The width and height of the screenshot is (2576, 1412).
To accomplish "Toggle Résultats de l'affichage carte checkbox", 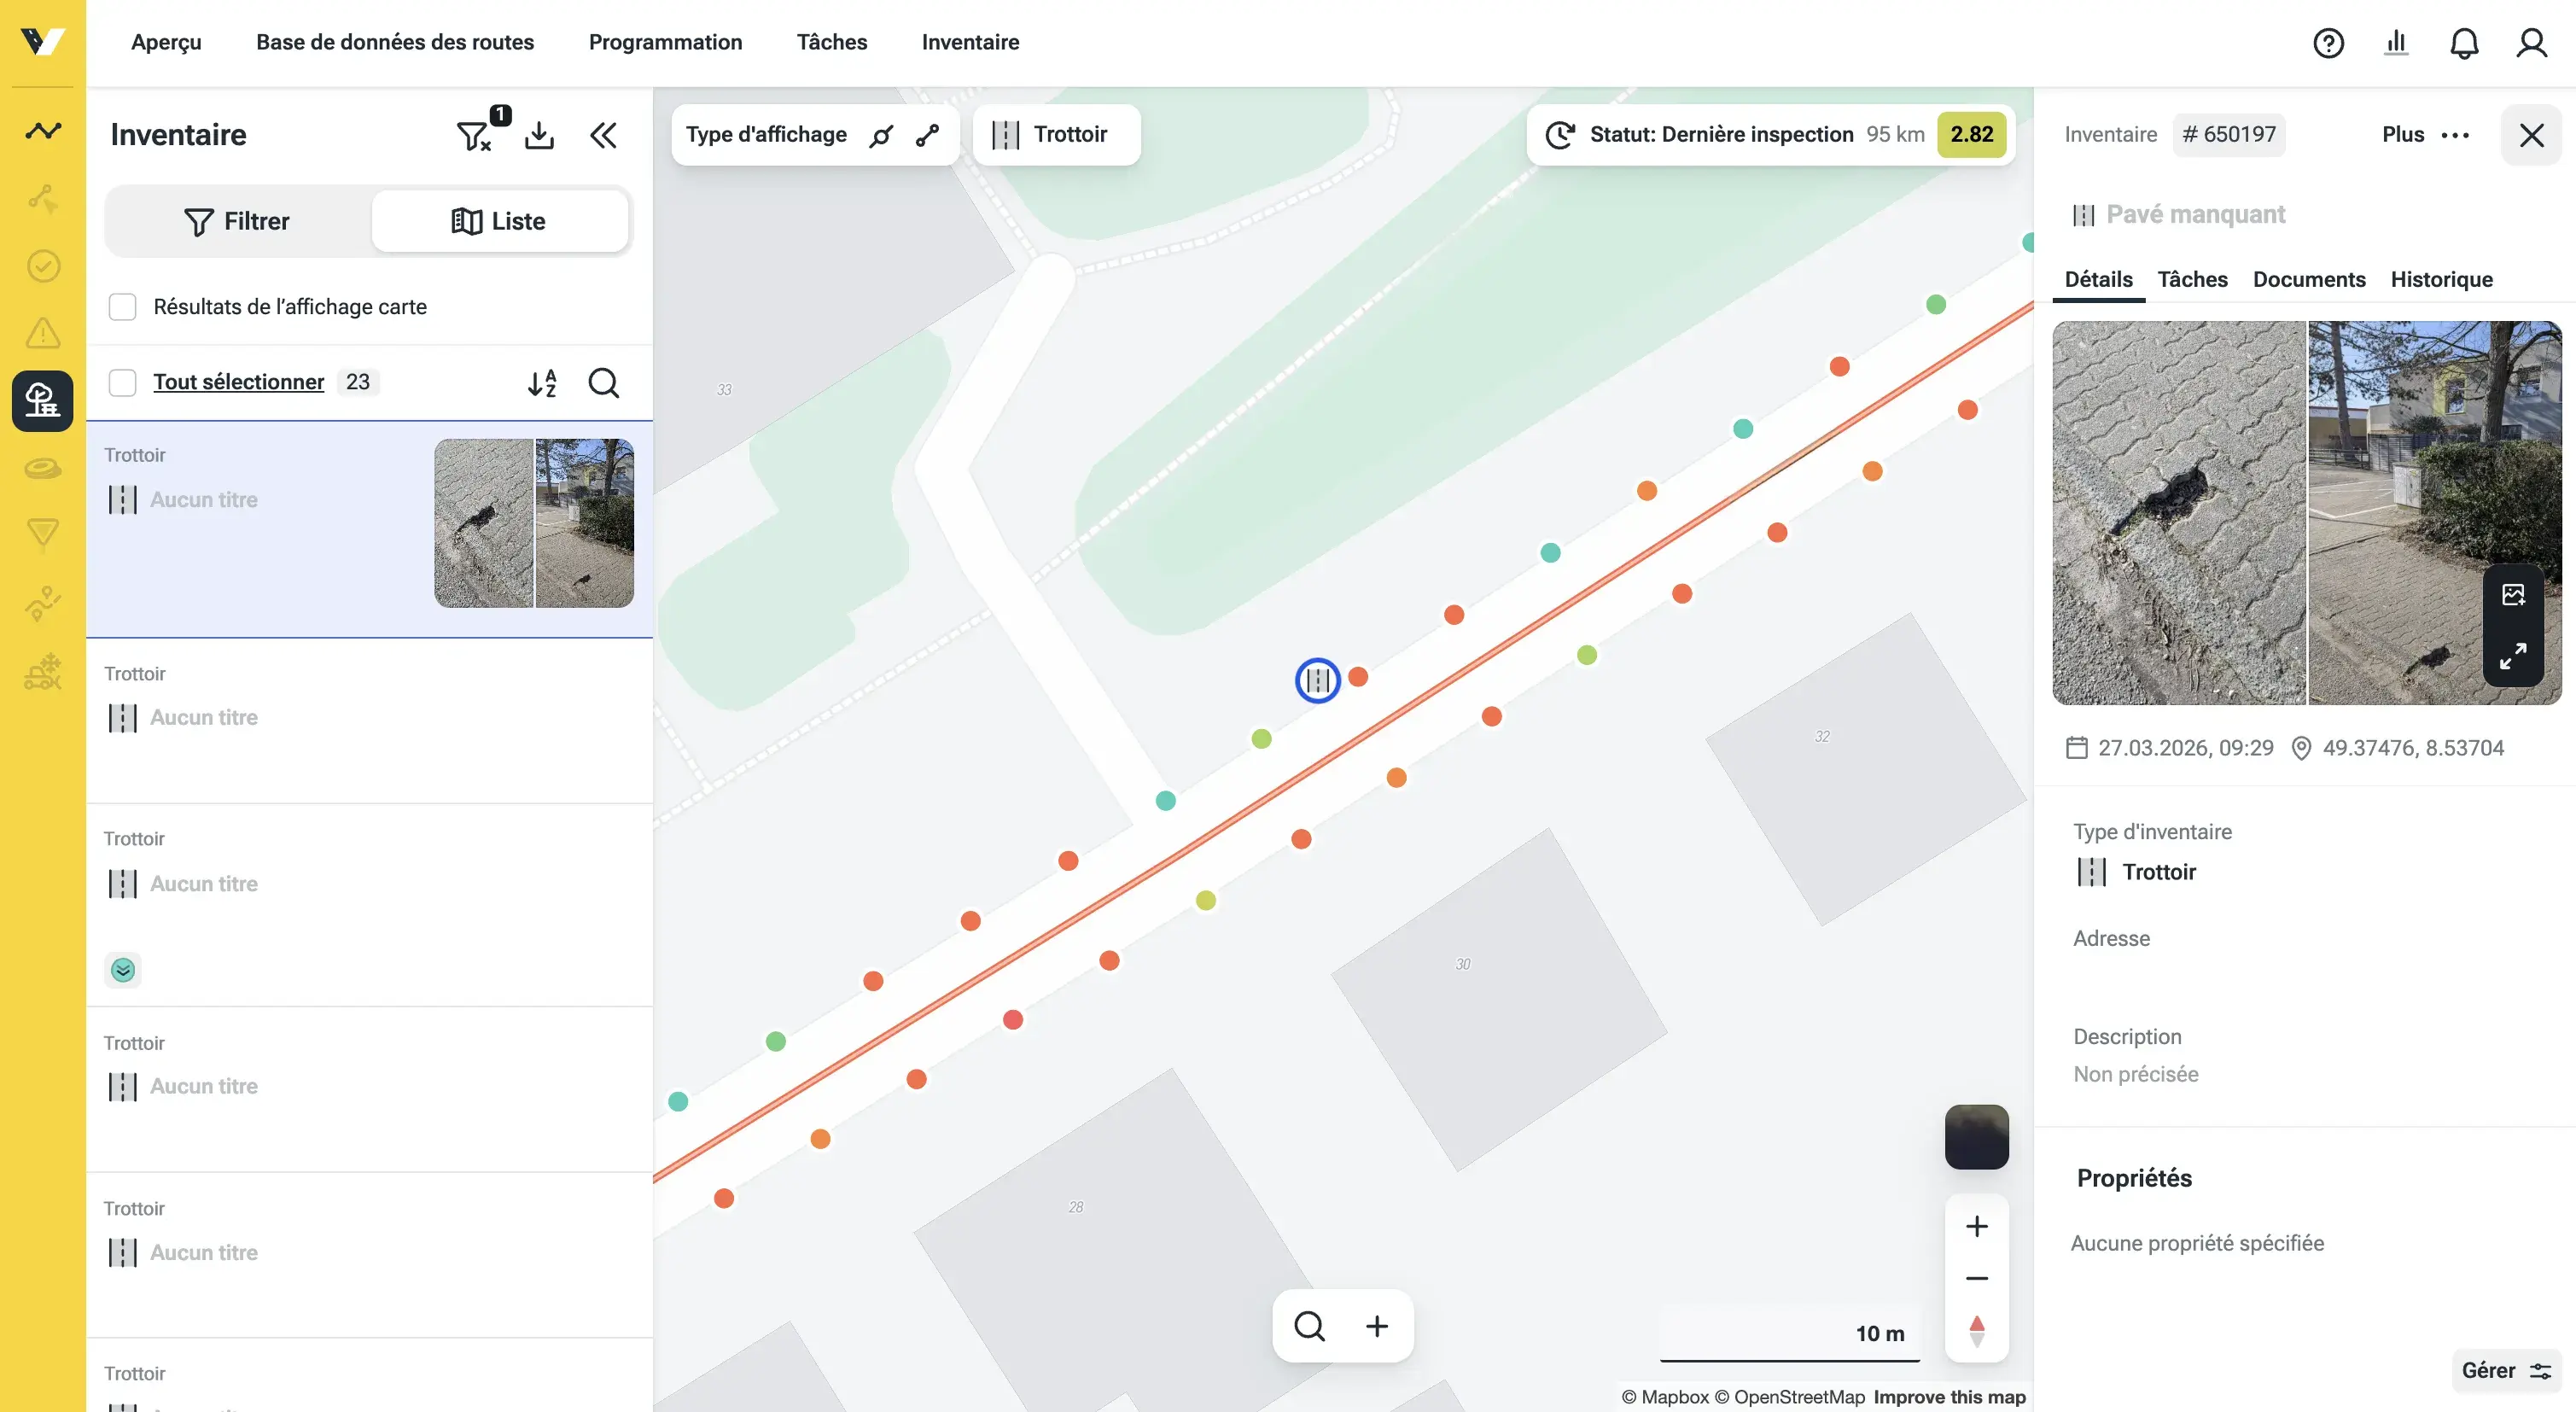I will coord(122,307).
